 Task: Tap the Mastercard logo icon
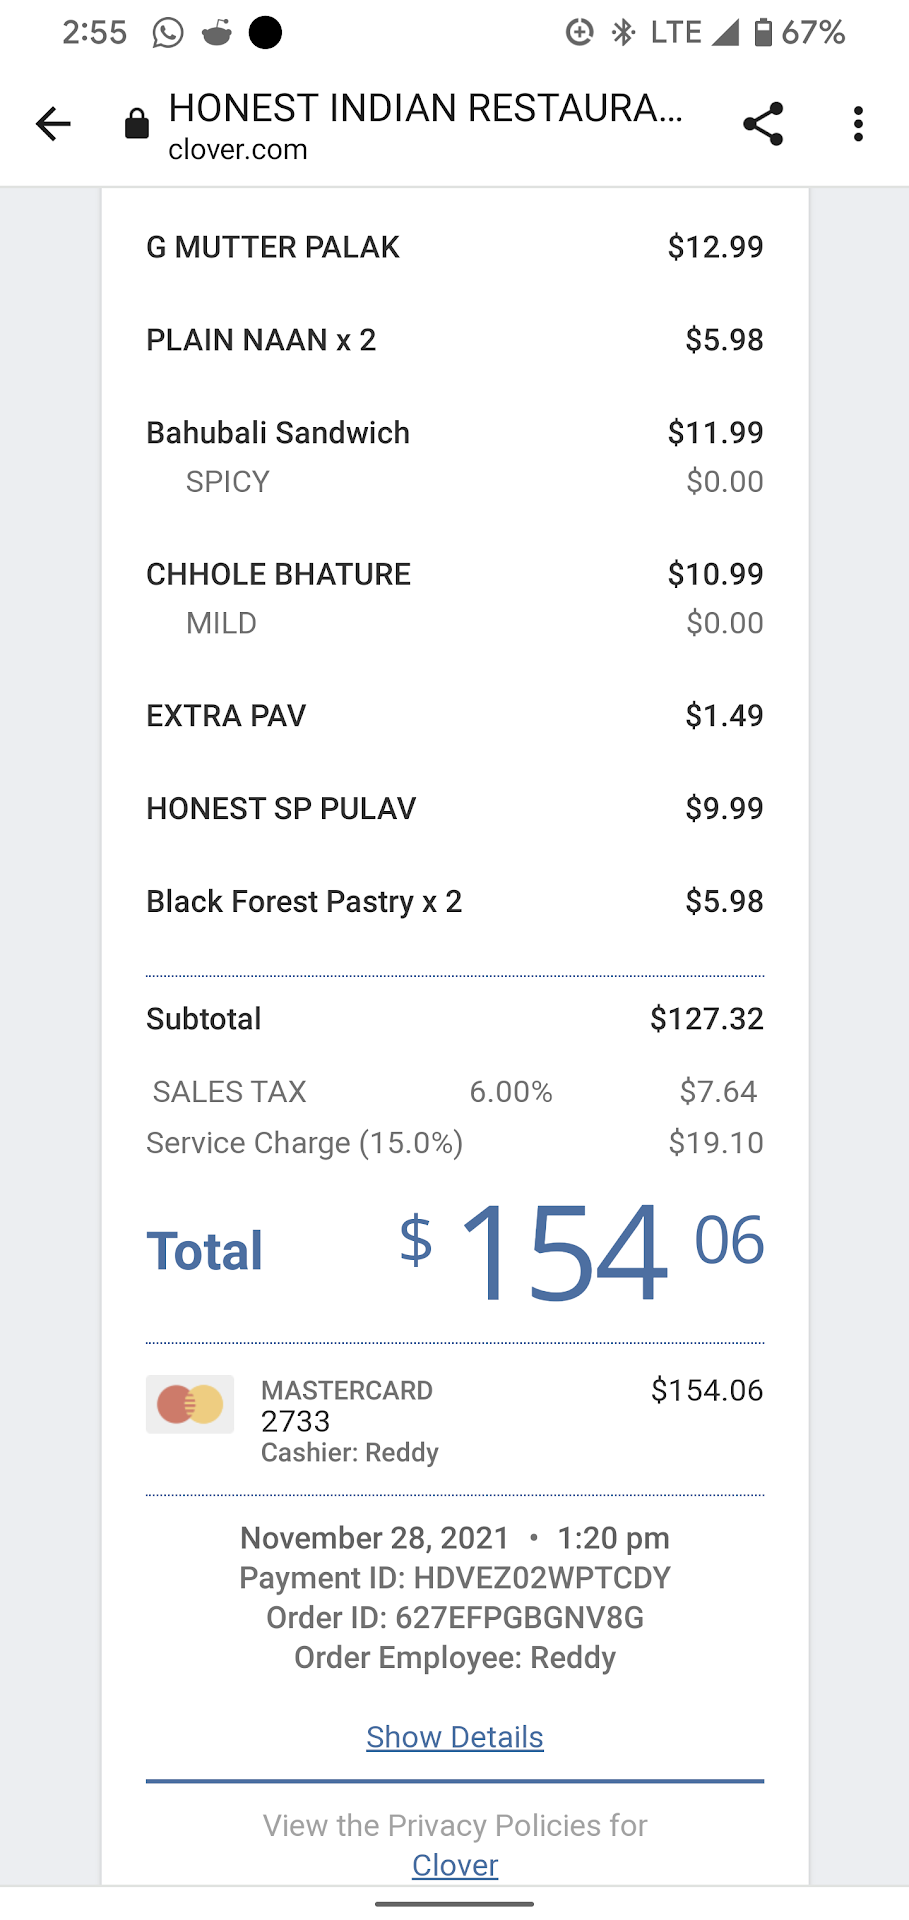pos(190,1404)
